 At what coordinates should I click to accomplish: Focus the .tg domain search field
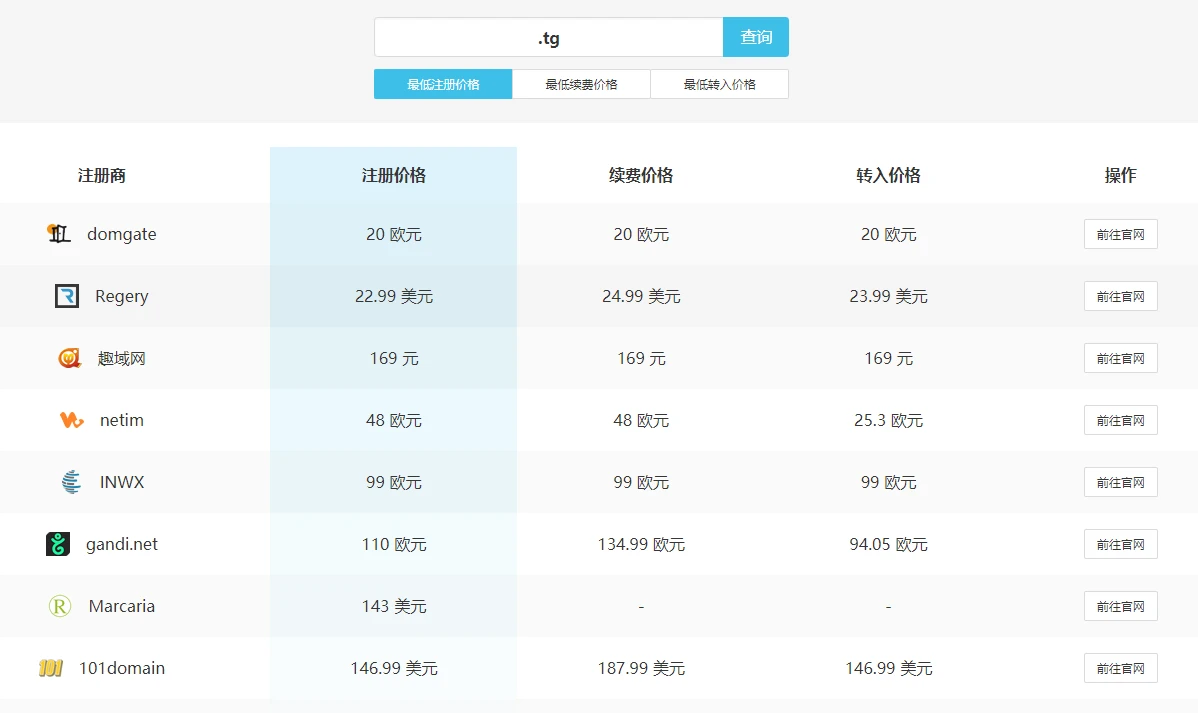[548, 37]
